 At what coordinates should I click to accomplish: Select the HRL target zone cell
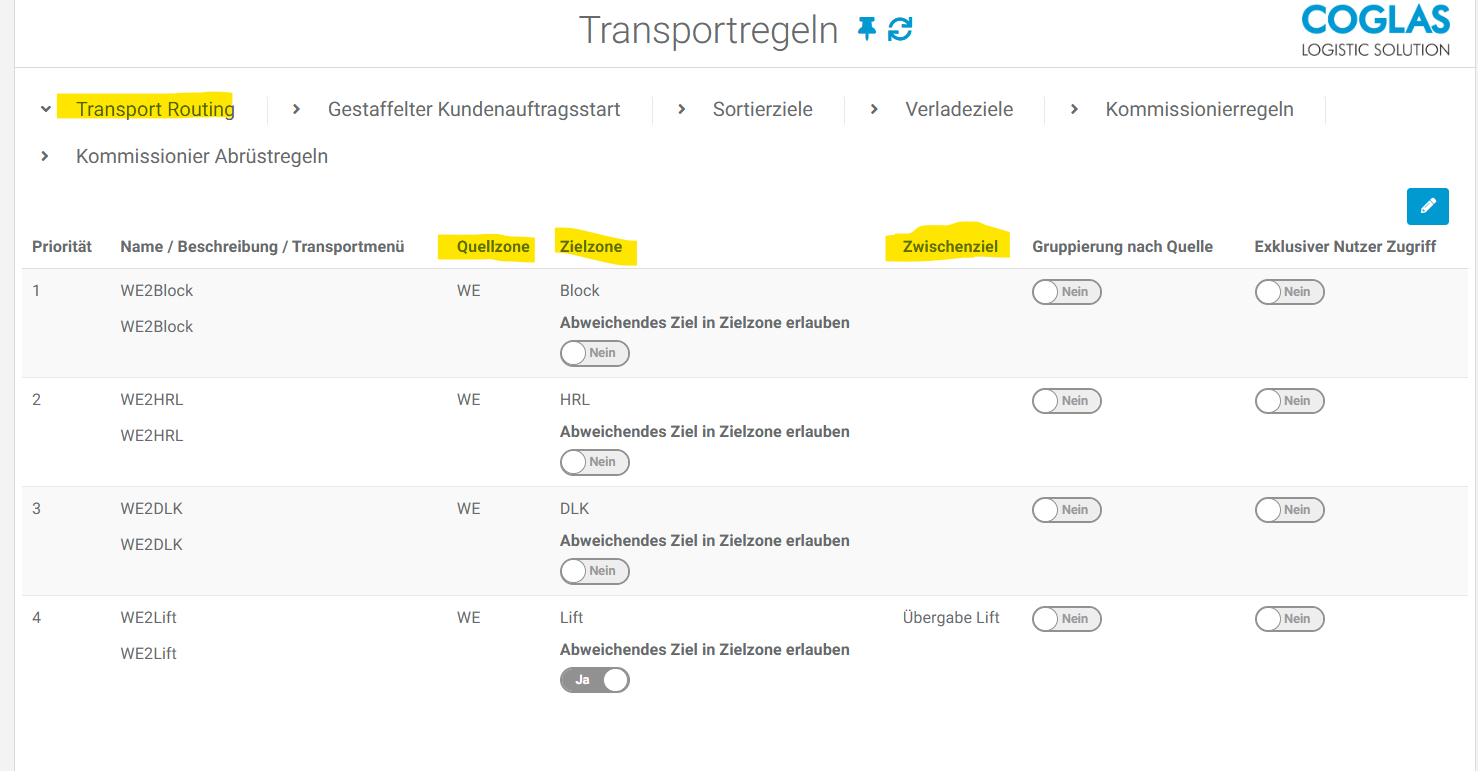(x=575, y=400)
